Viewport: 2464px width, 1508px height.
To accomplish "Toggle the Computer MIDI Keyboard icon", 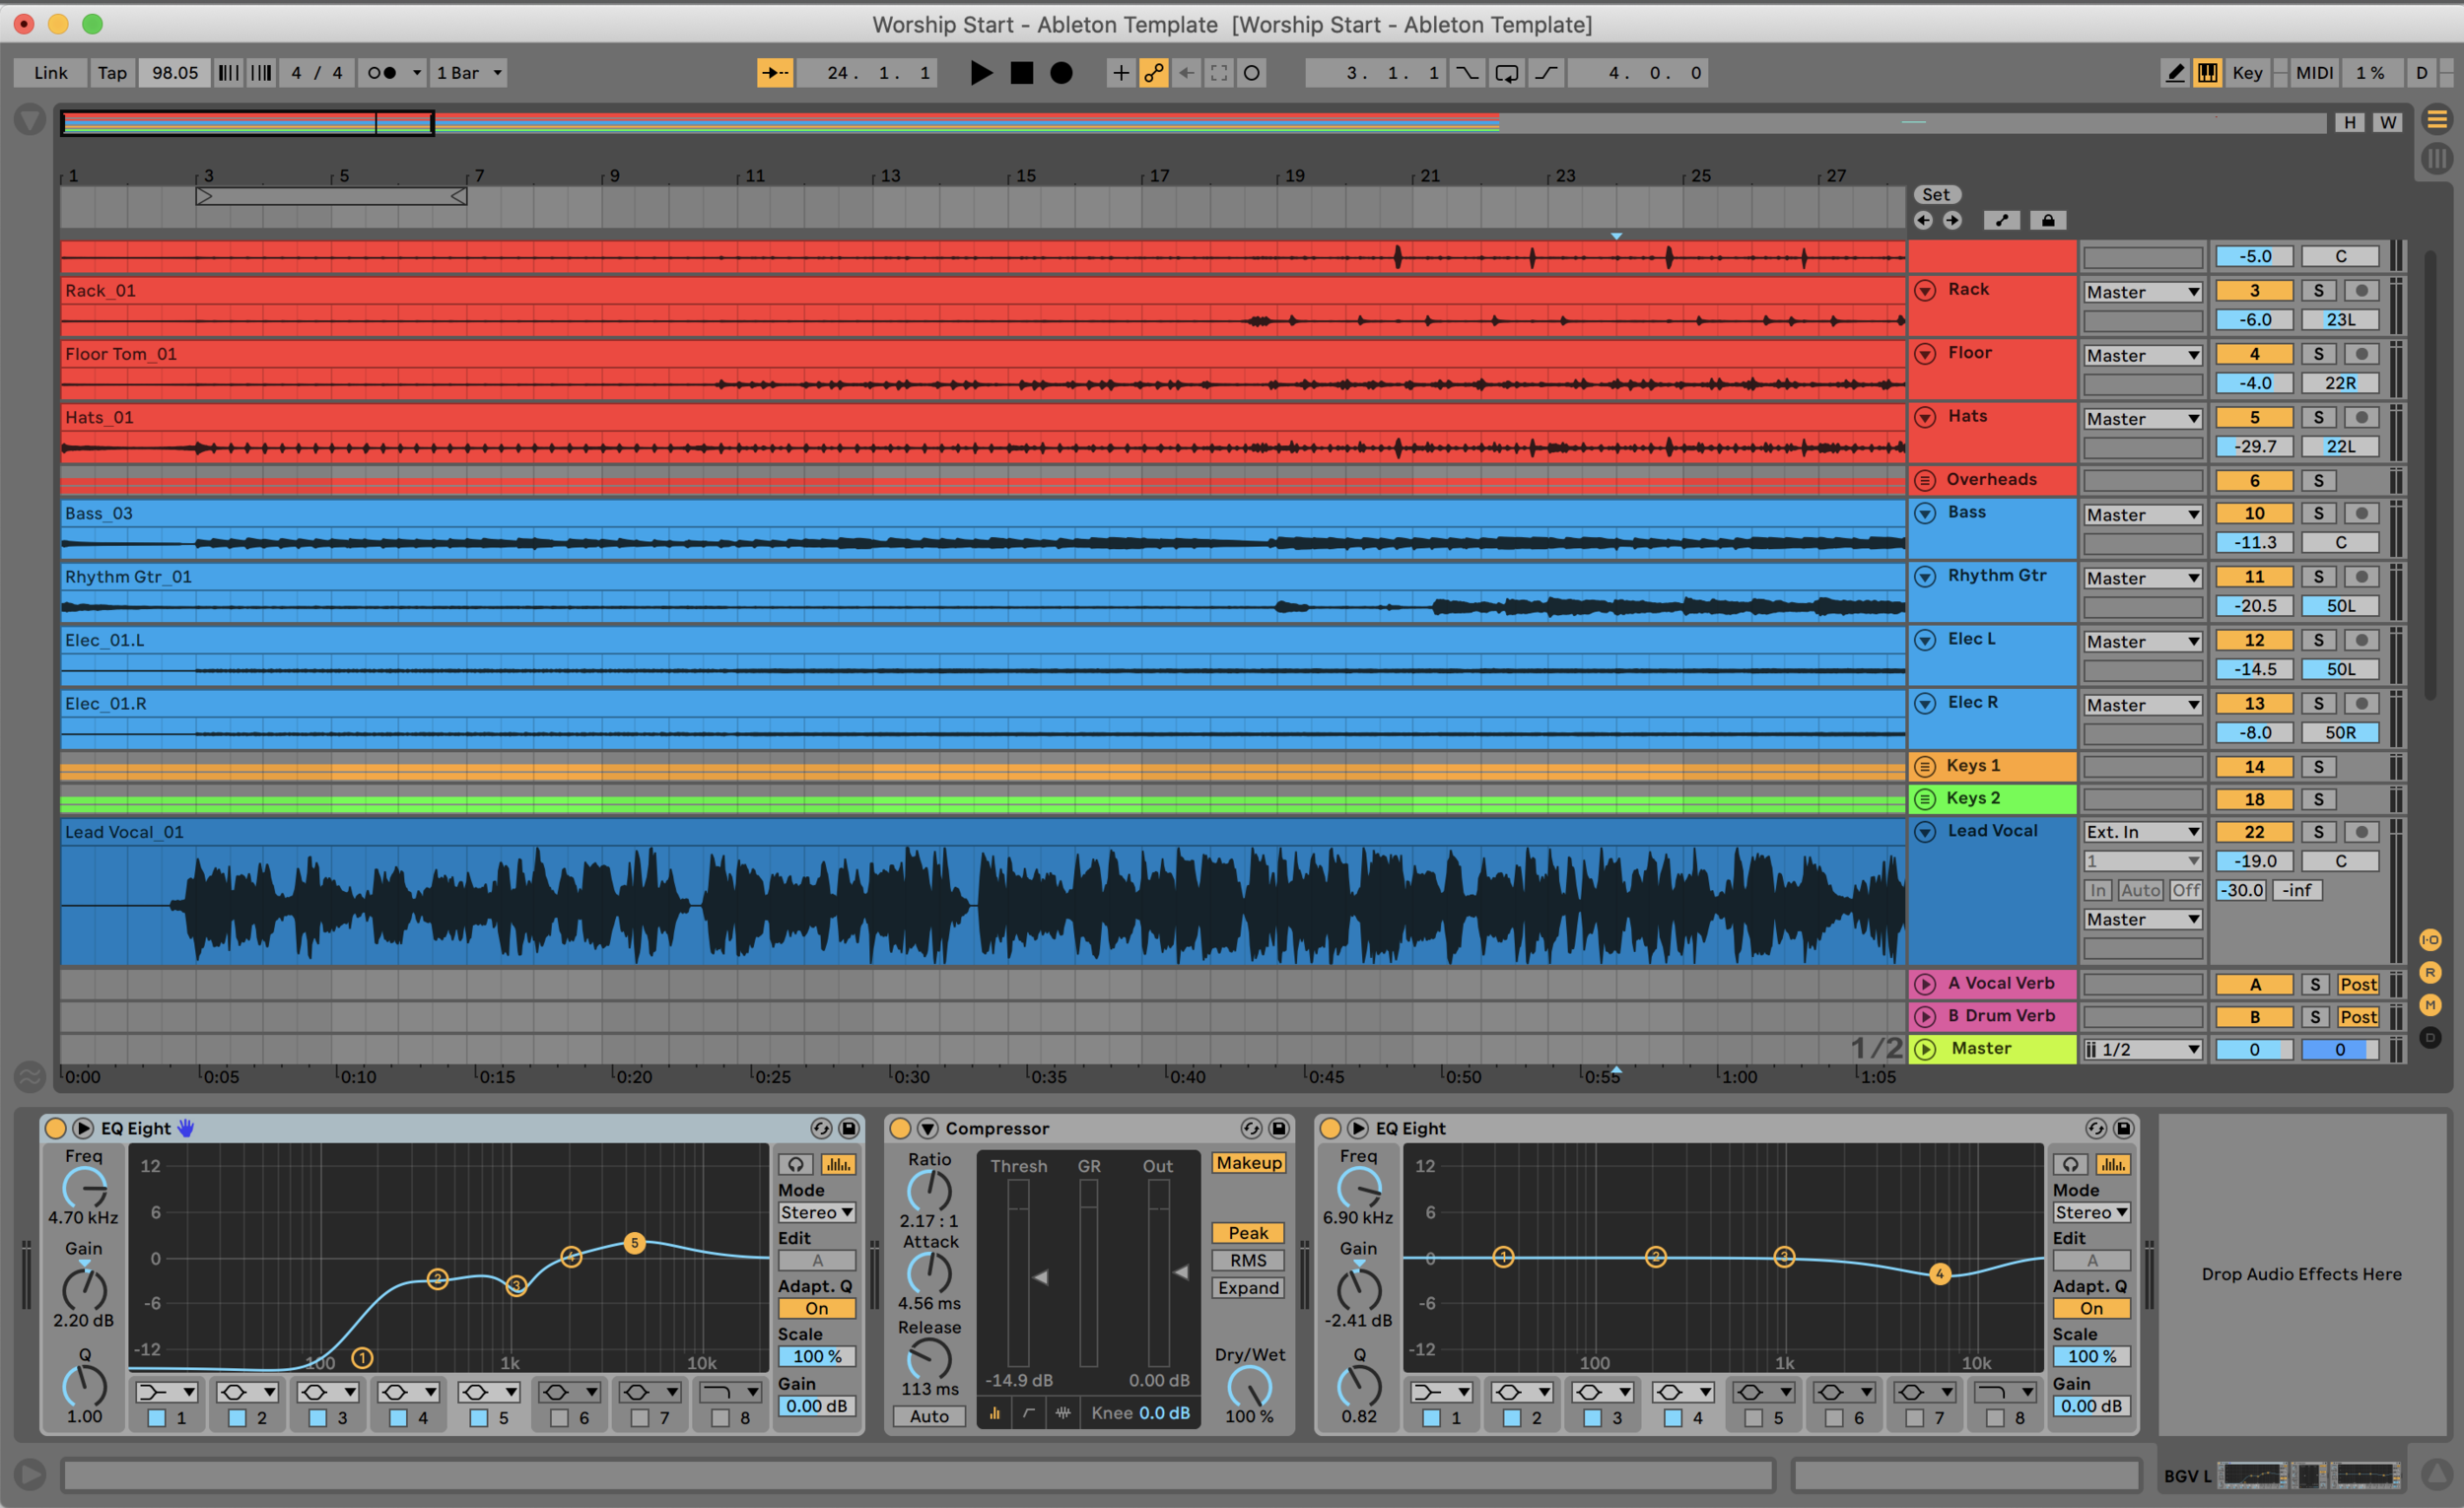I will [2207, 73].
